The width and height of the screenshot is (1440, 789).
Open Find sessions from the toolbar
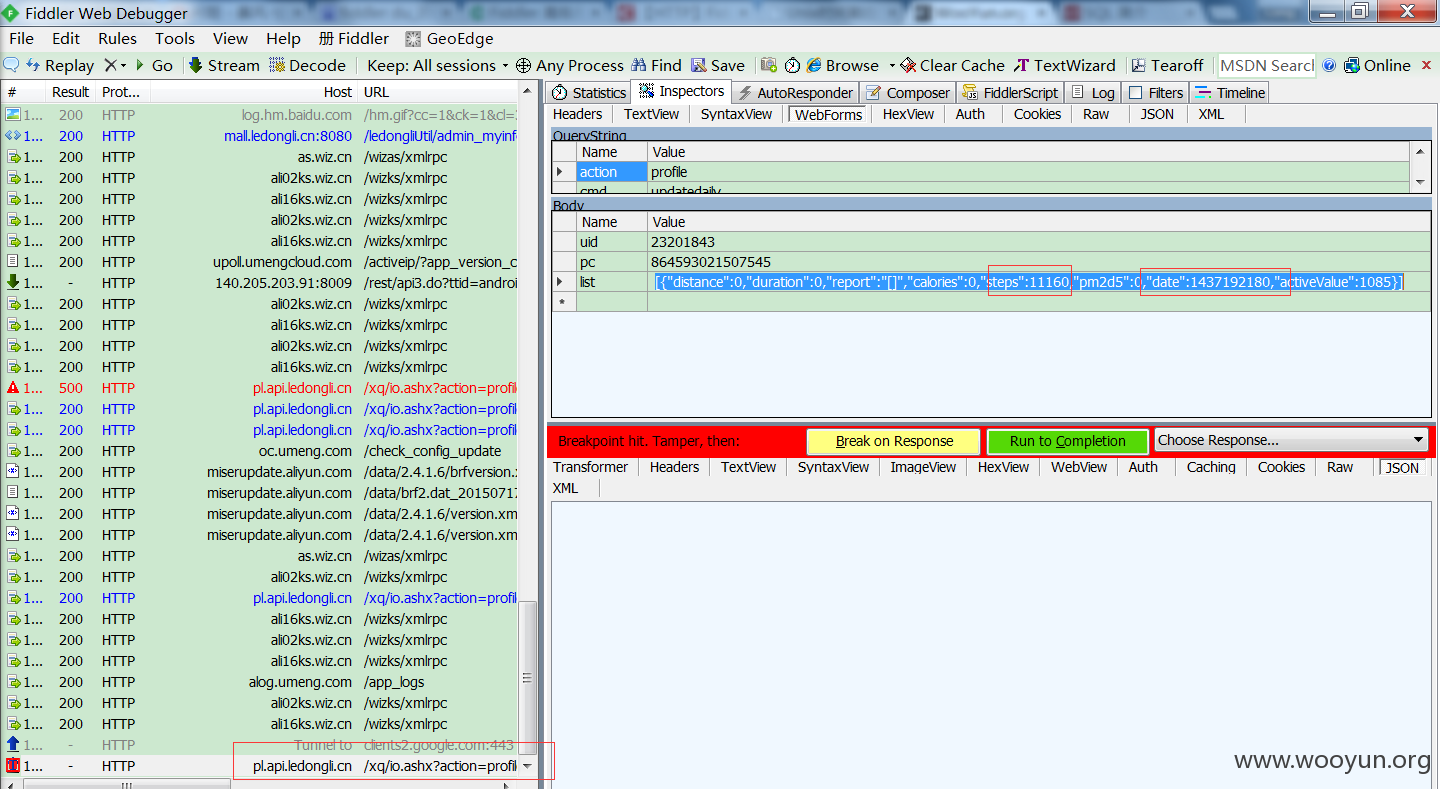pos(657,65)
